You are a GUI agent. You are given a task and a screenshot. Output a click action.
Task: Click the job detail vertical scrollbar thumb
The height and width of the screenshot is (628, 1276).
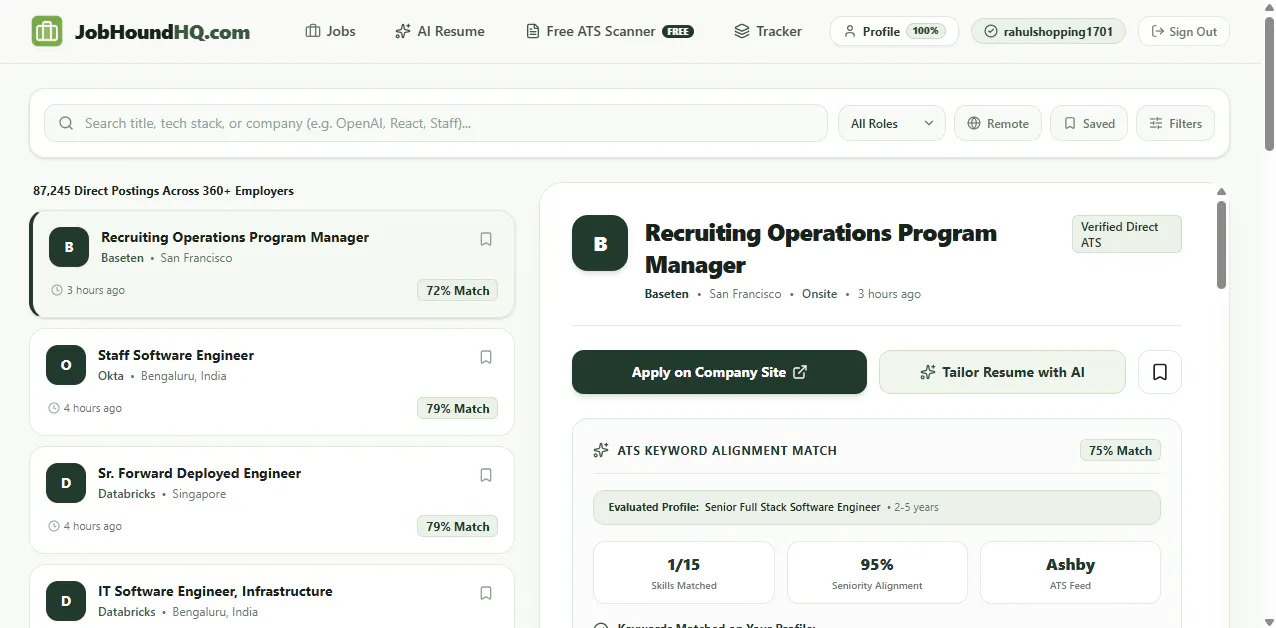point(1221,245)
